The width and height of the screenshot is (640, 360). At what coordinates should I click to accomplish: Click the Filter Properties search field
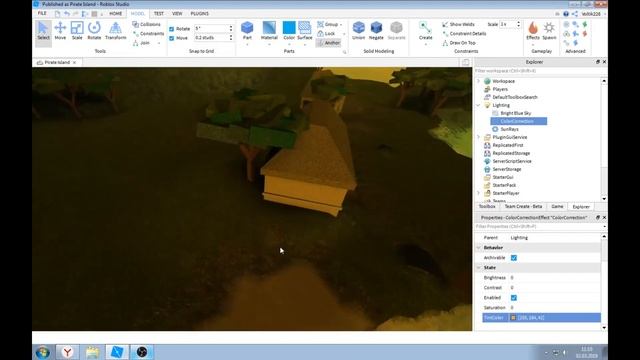coord(539,227)
